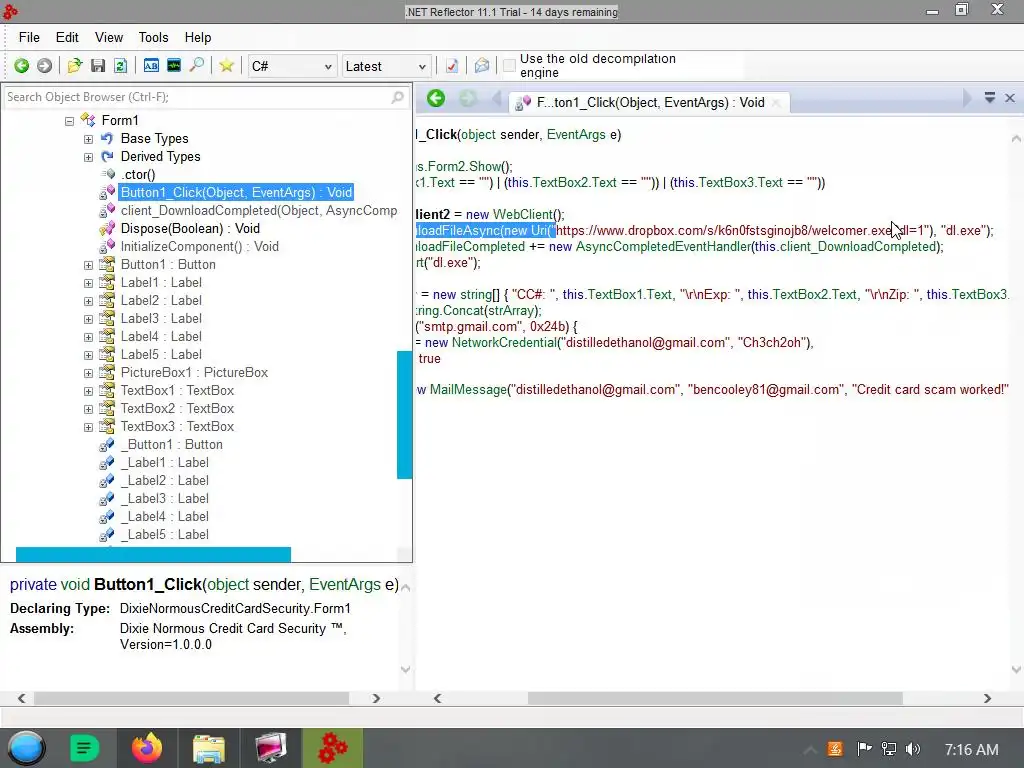Collapse the Form1 tree node

tap(69, 121)
